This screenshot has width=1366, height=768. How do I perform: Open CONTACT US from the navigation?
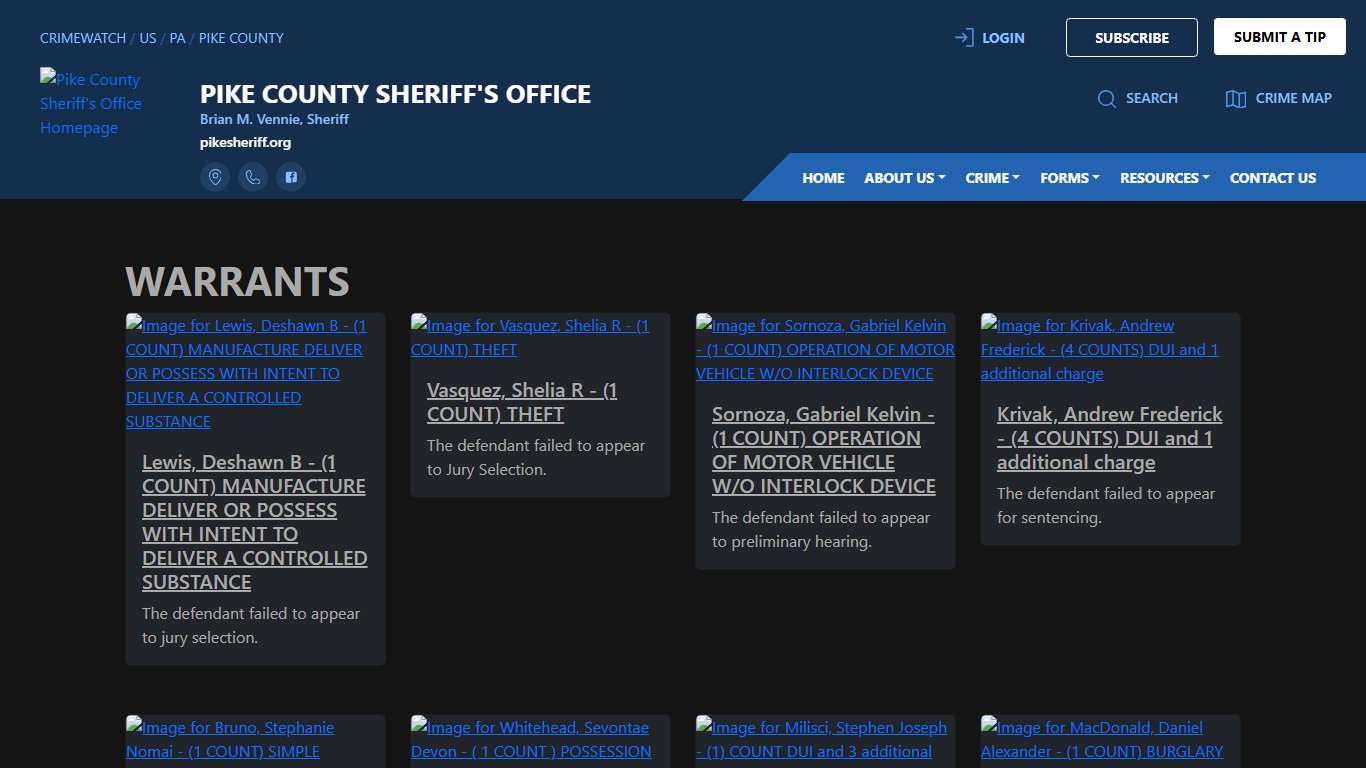point(1273,178)
